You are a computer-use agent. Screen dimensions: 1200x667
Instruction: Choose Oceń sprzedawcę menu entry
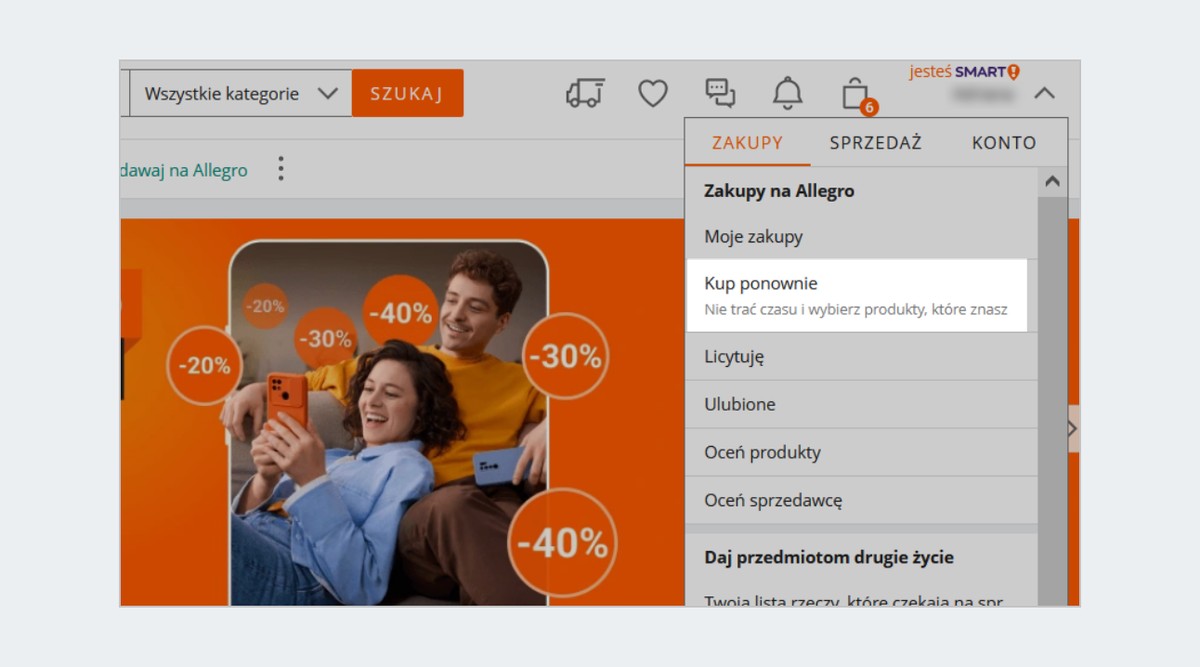tap(861, 500)
